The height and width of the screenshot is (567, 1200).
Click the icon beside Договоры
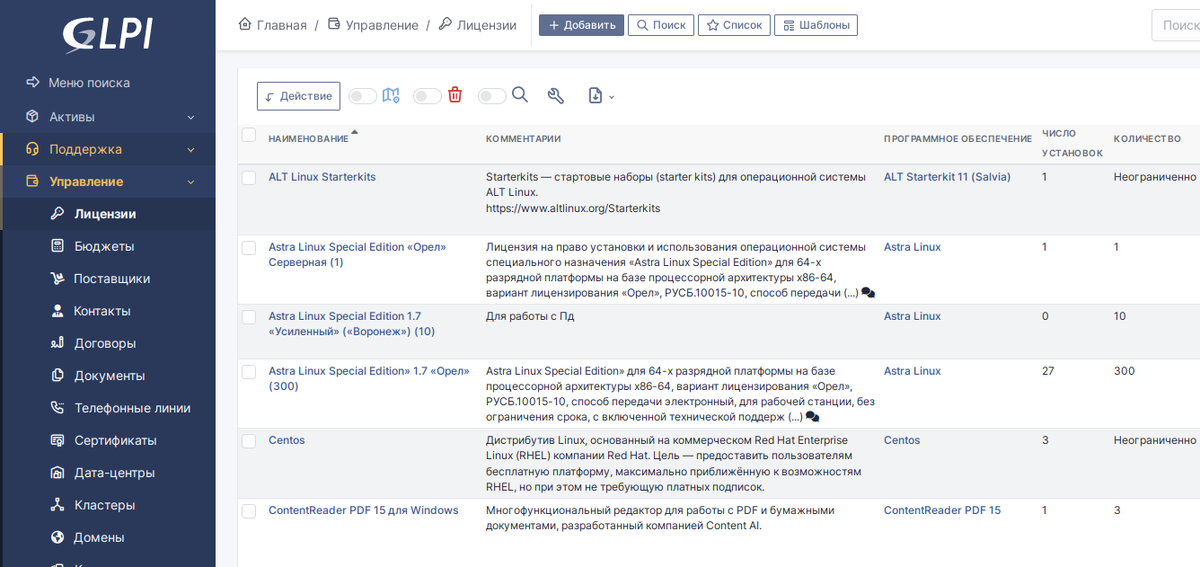[x=57, y=343]
